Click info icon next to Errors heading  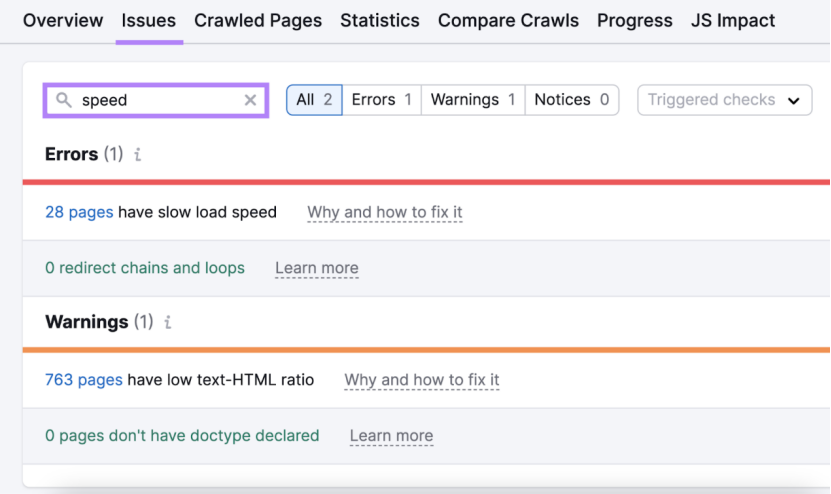(x=138, y=155)
